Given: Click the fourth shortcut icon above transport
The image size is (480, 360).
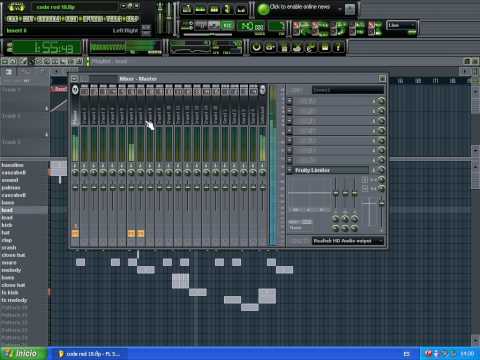Looking at the screenshot, I should (228, 9).
